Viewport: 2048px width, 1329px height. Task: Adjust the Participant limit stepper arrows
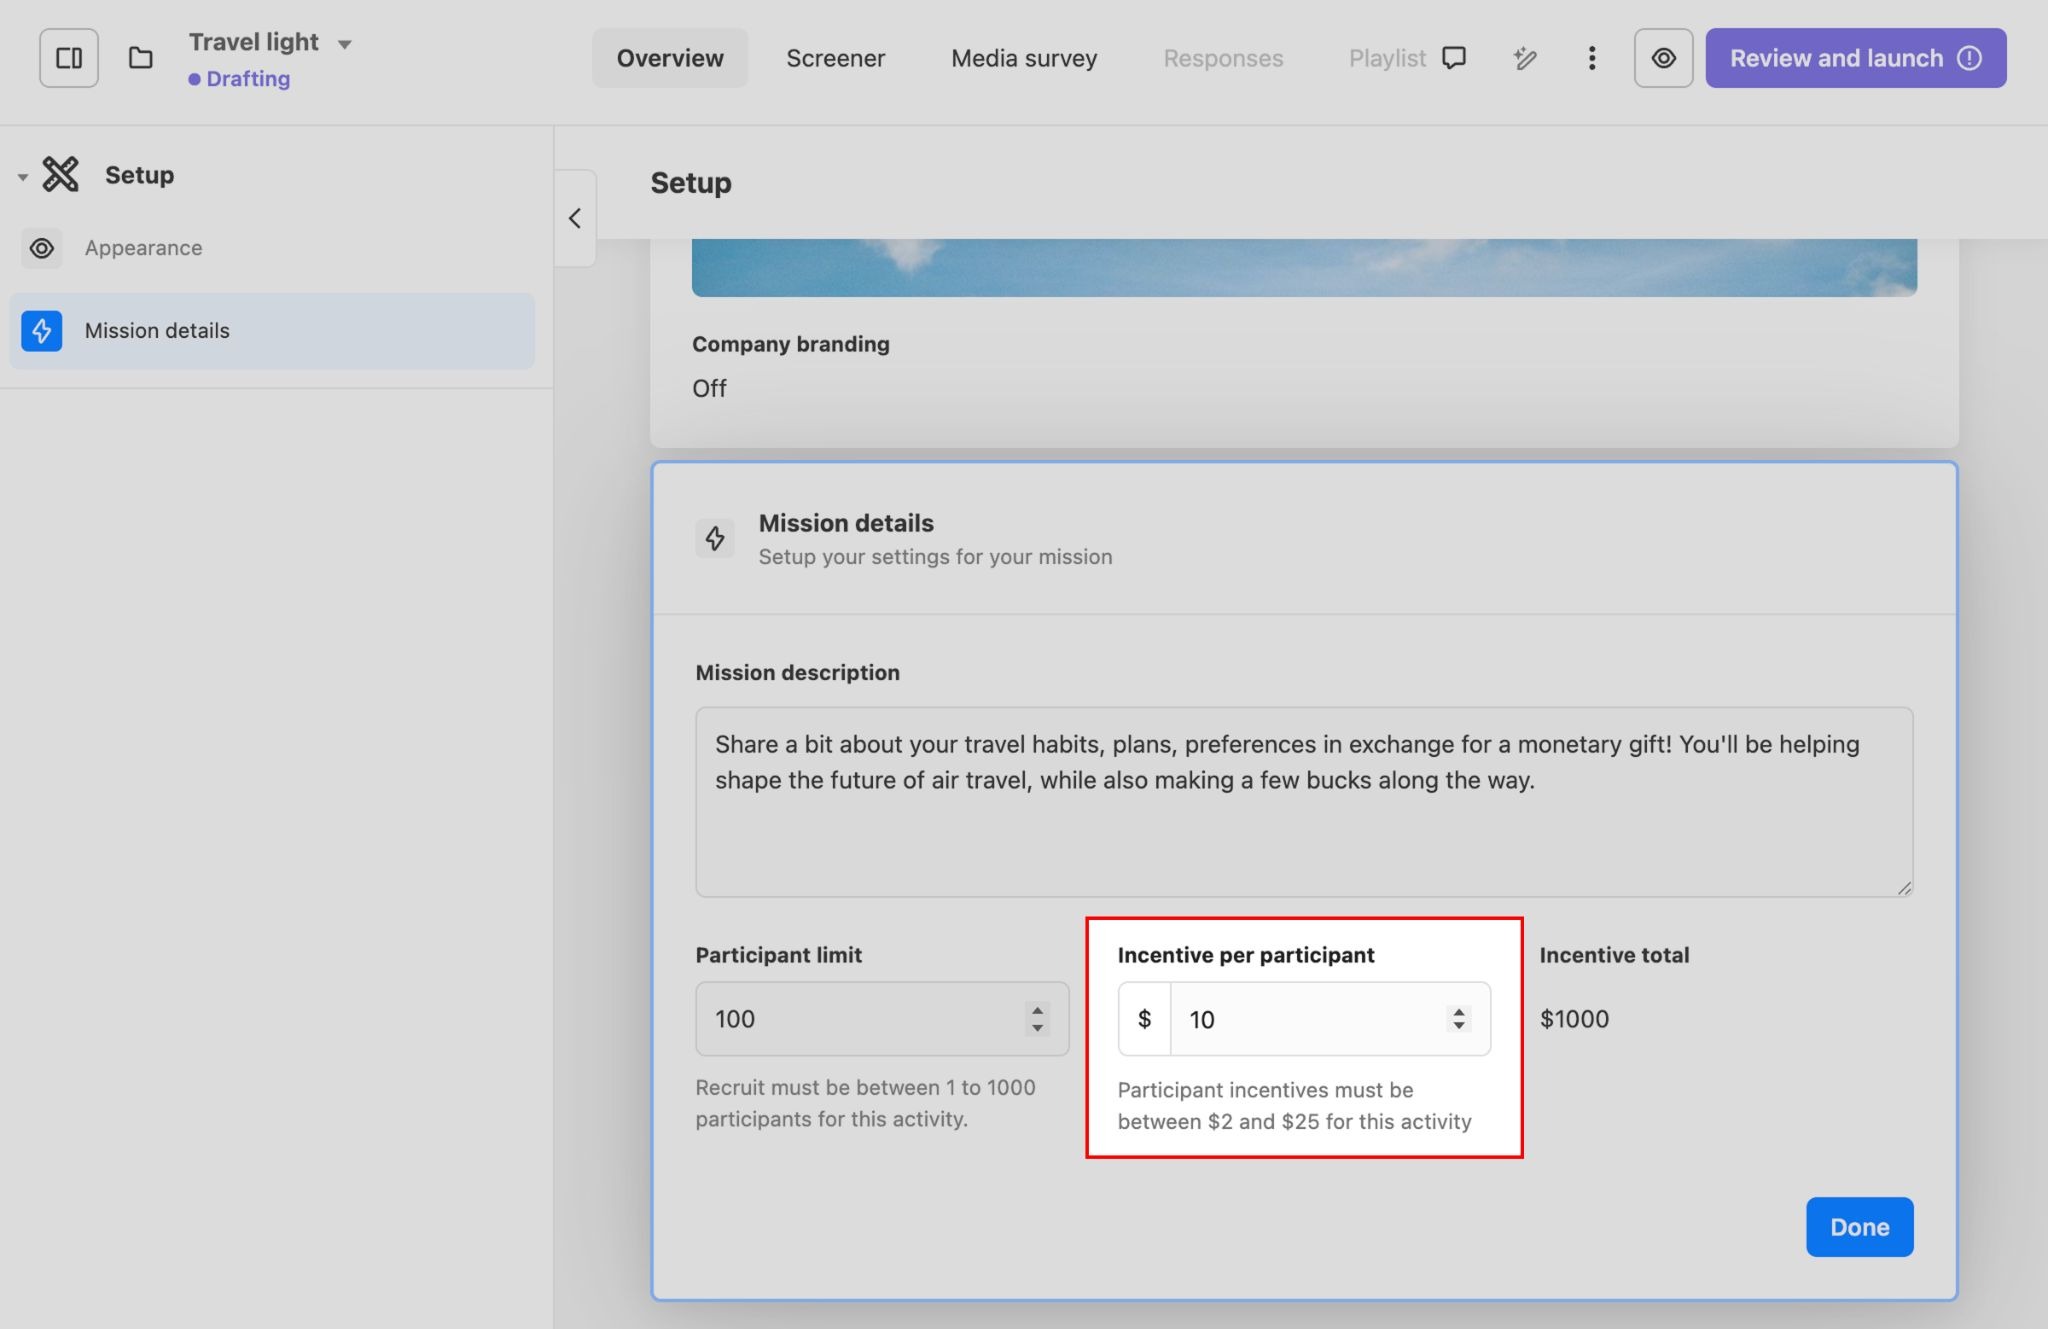(x=1037, y=1019)
